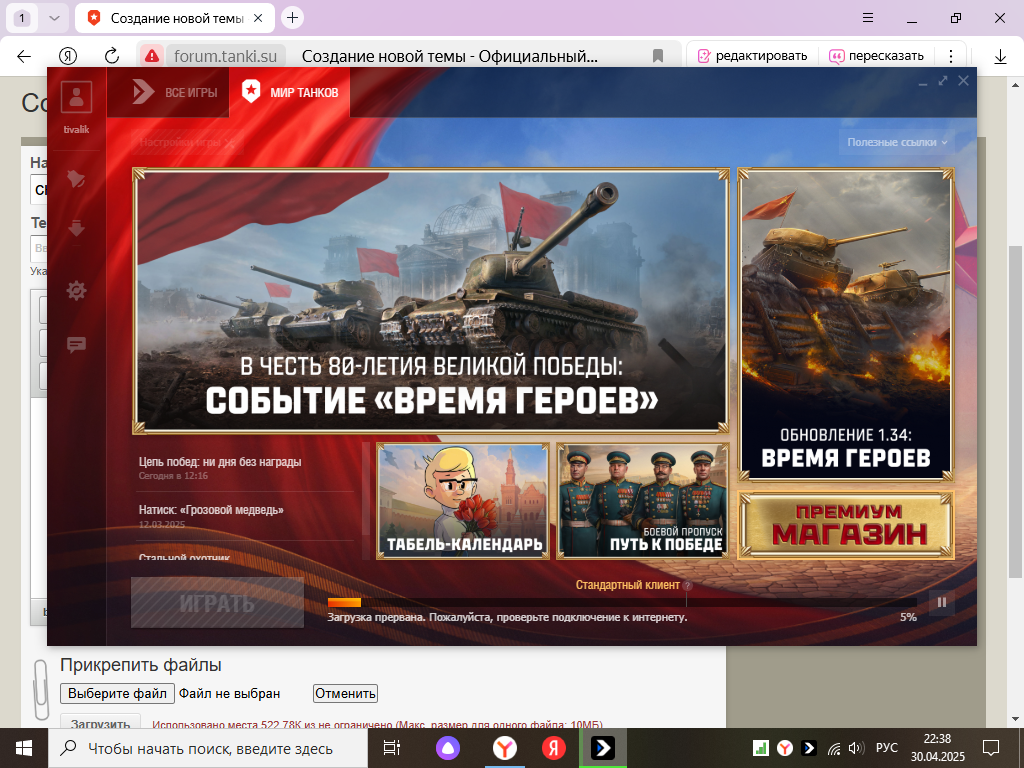Image resolution: width=1024 pixels, height=768 pixels.
Task: Click the Windows taskbar search box
Action: [x=208, y=748]
